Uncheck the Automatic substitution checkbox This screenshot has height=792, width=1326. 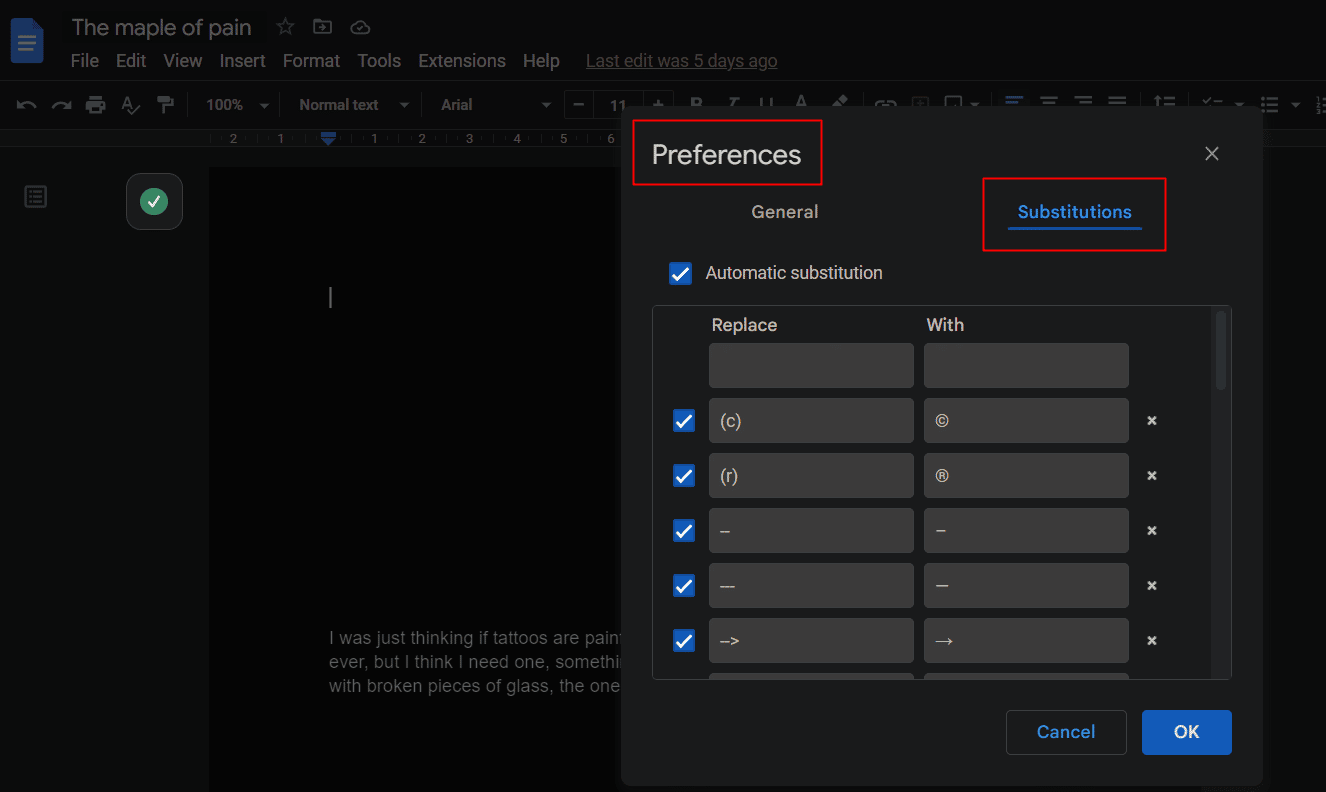coord(680,273)
